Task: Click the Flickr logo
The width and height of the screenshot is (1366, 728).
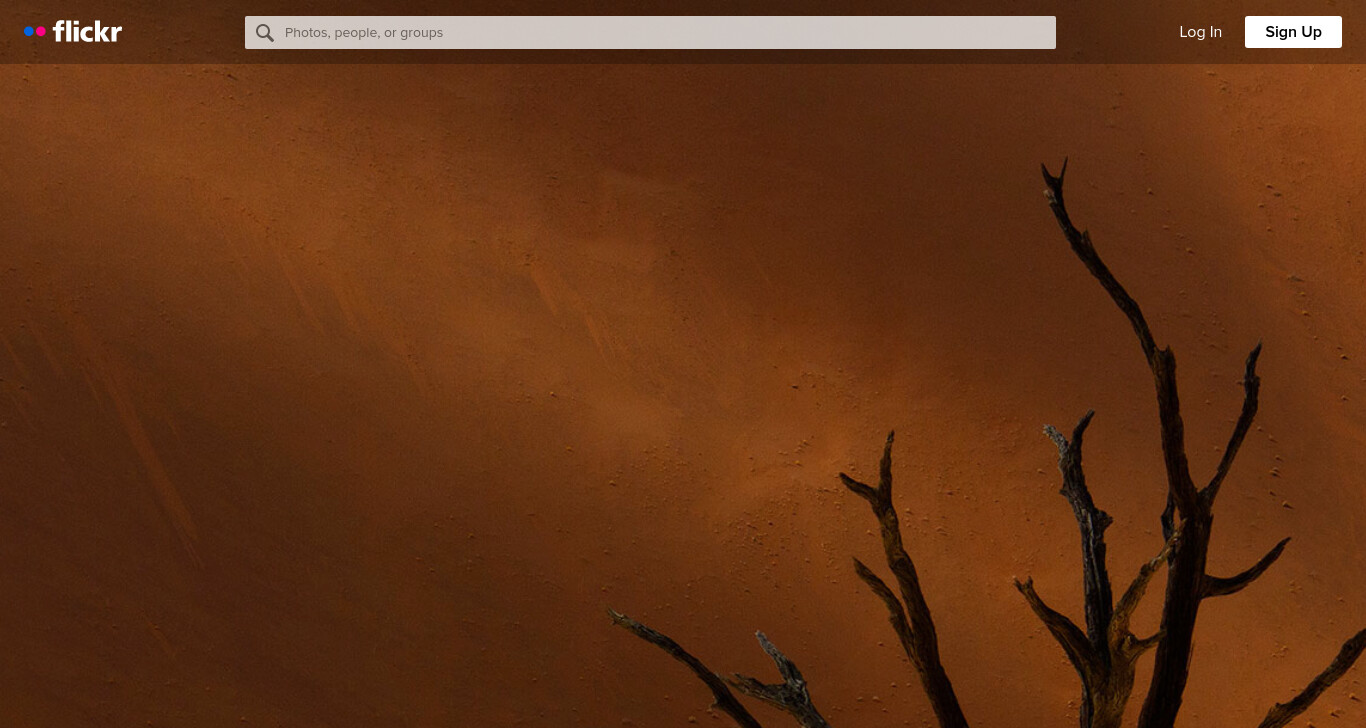Action: pyautogui.click(x=73, y=32)
